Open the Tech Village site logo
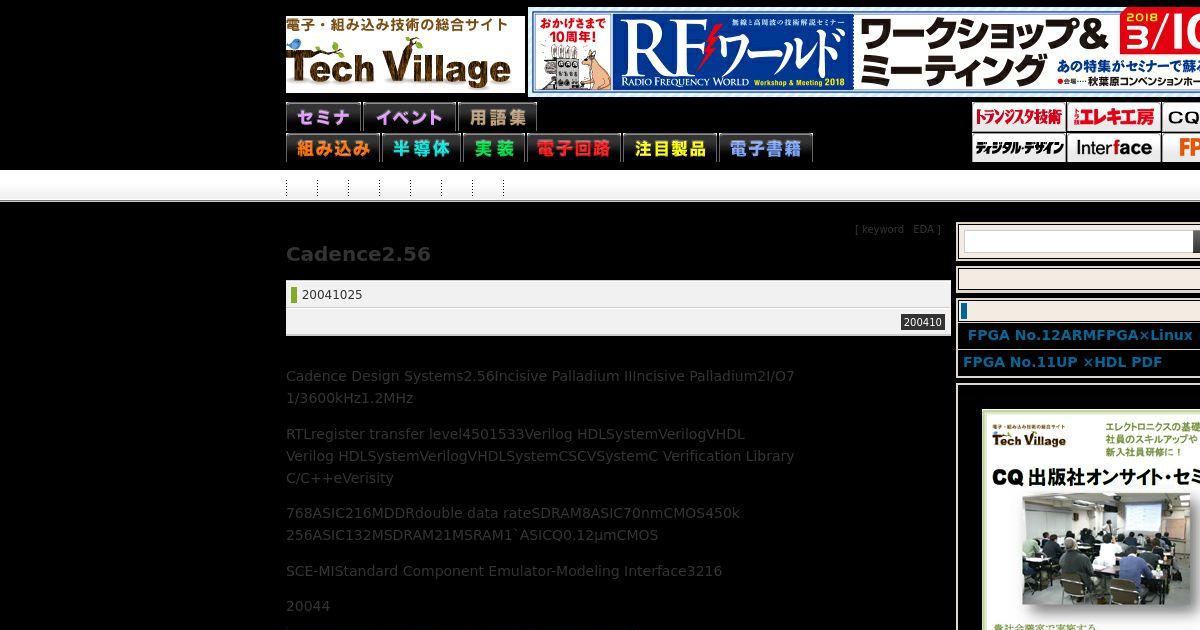Screen dimensions: 1200x630 coord(405,54)
